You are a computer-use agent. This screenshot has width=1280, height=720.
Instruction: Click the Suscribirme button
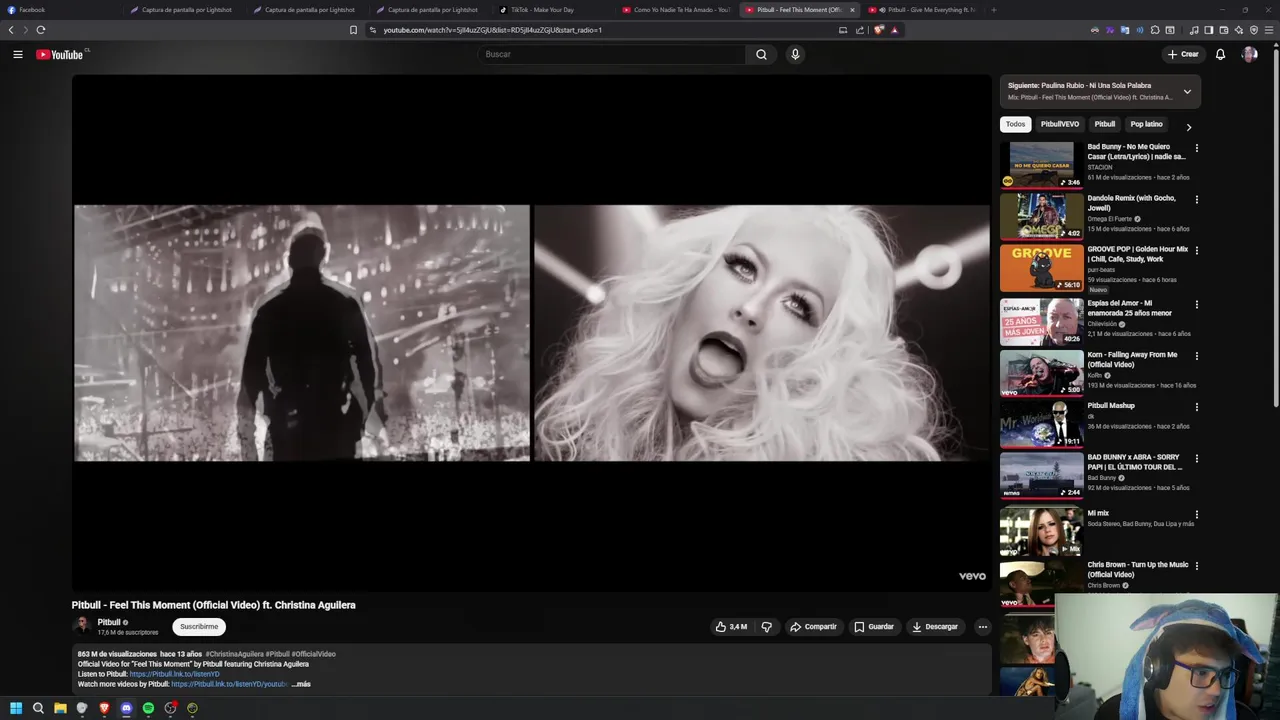coord(199,627)
